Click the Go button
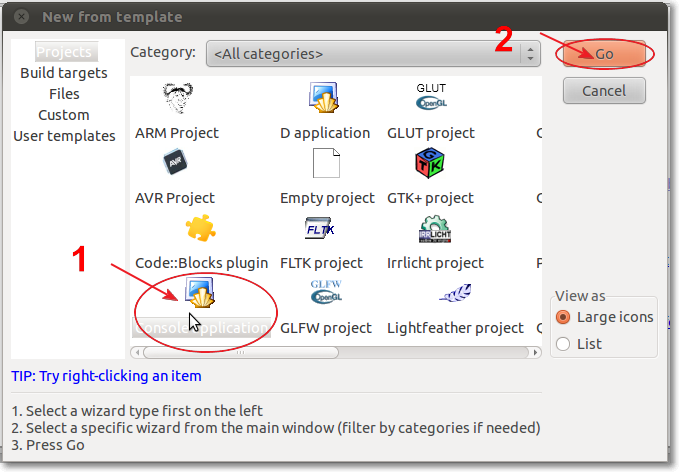 tap(604, 54)
